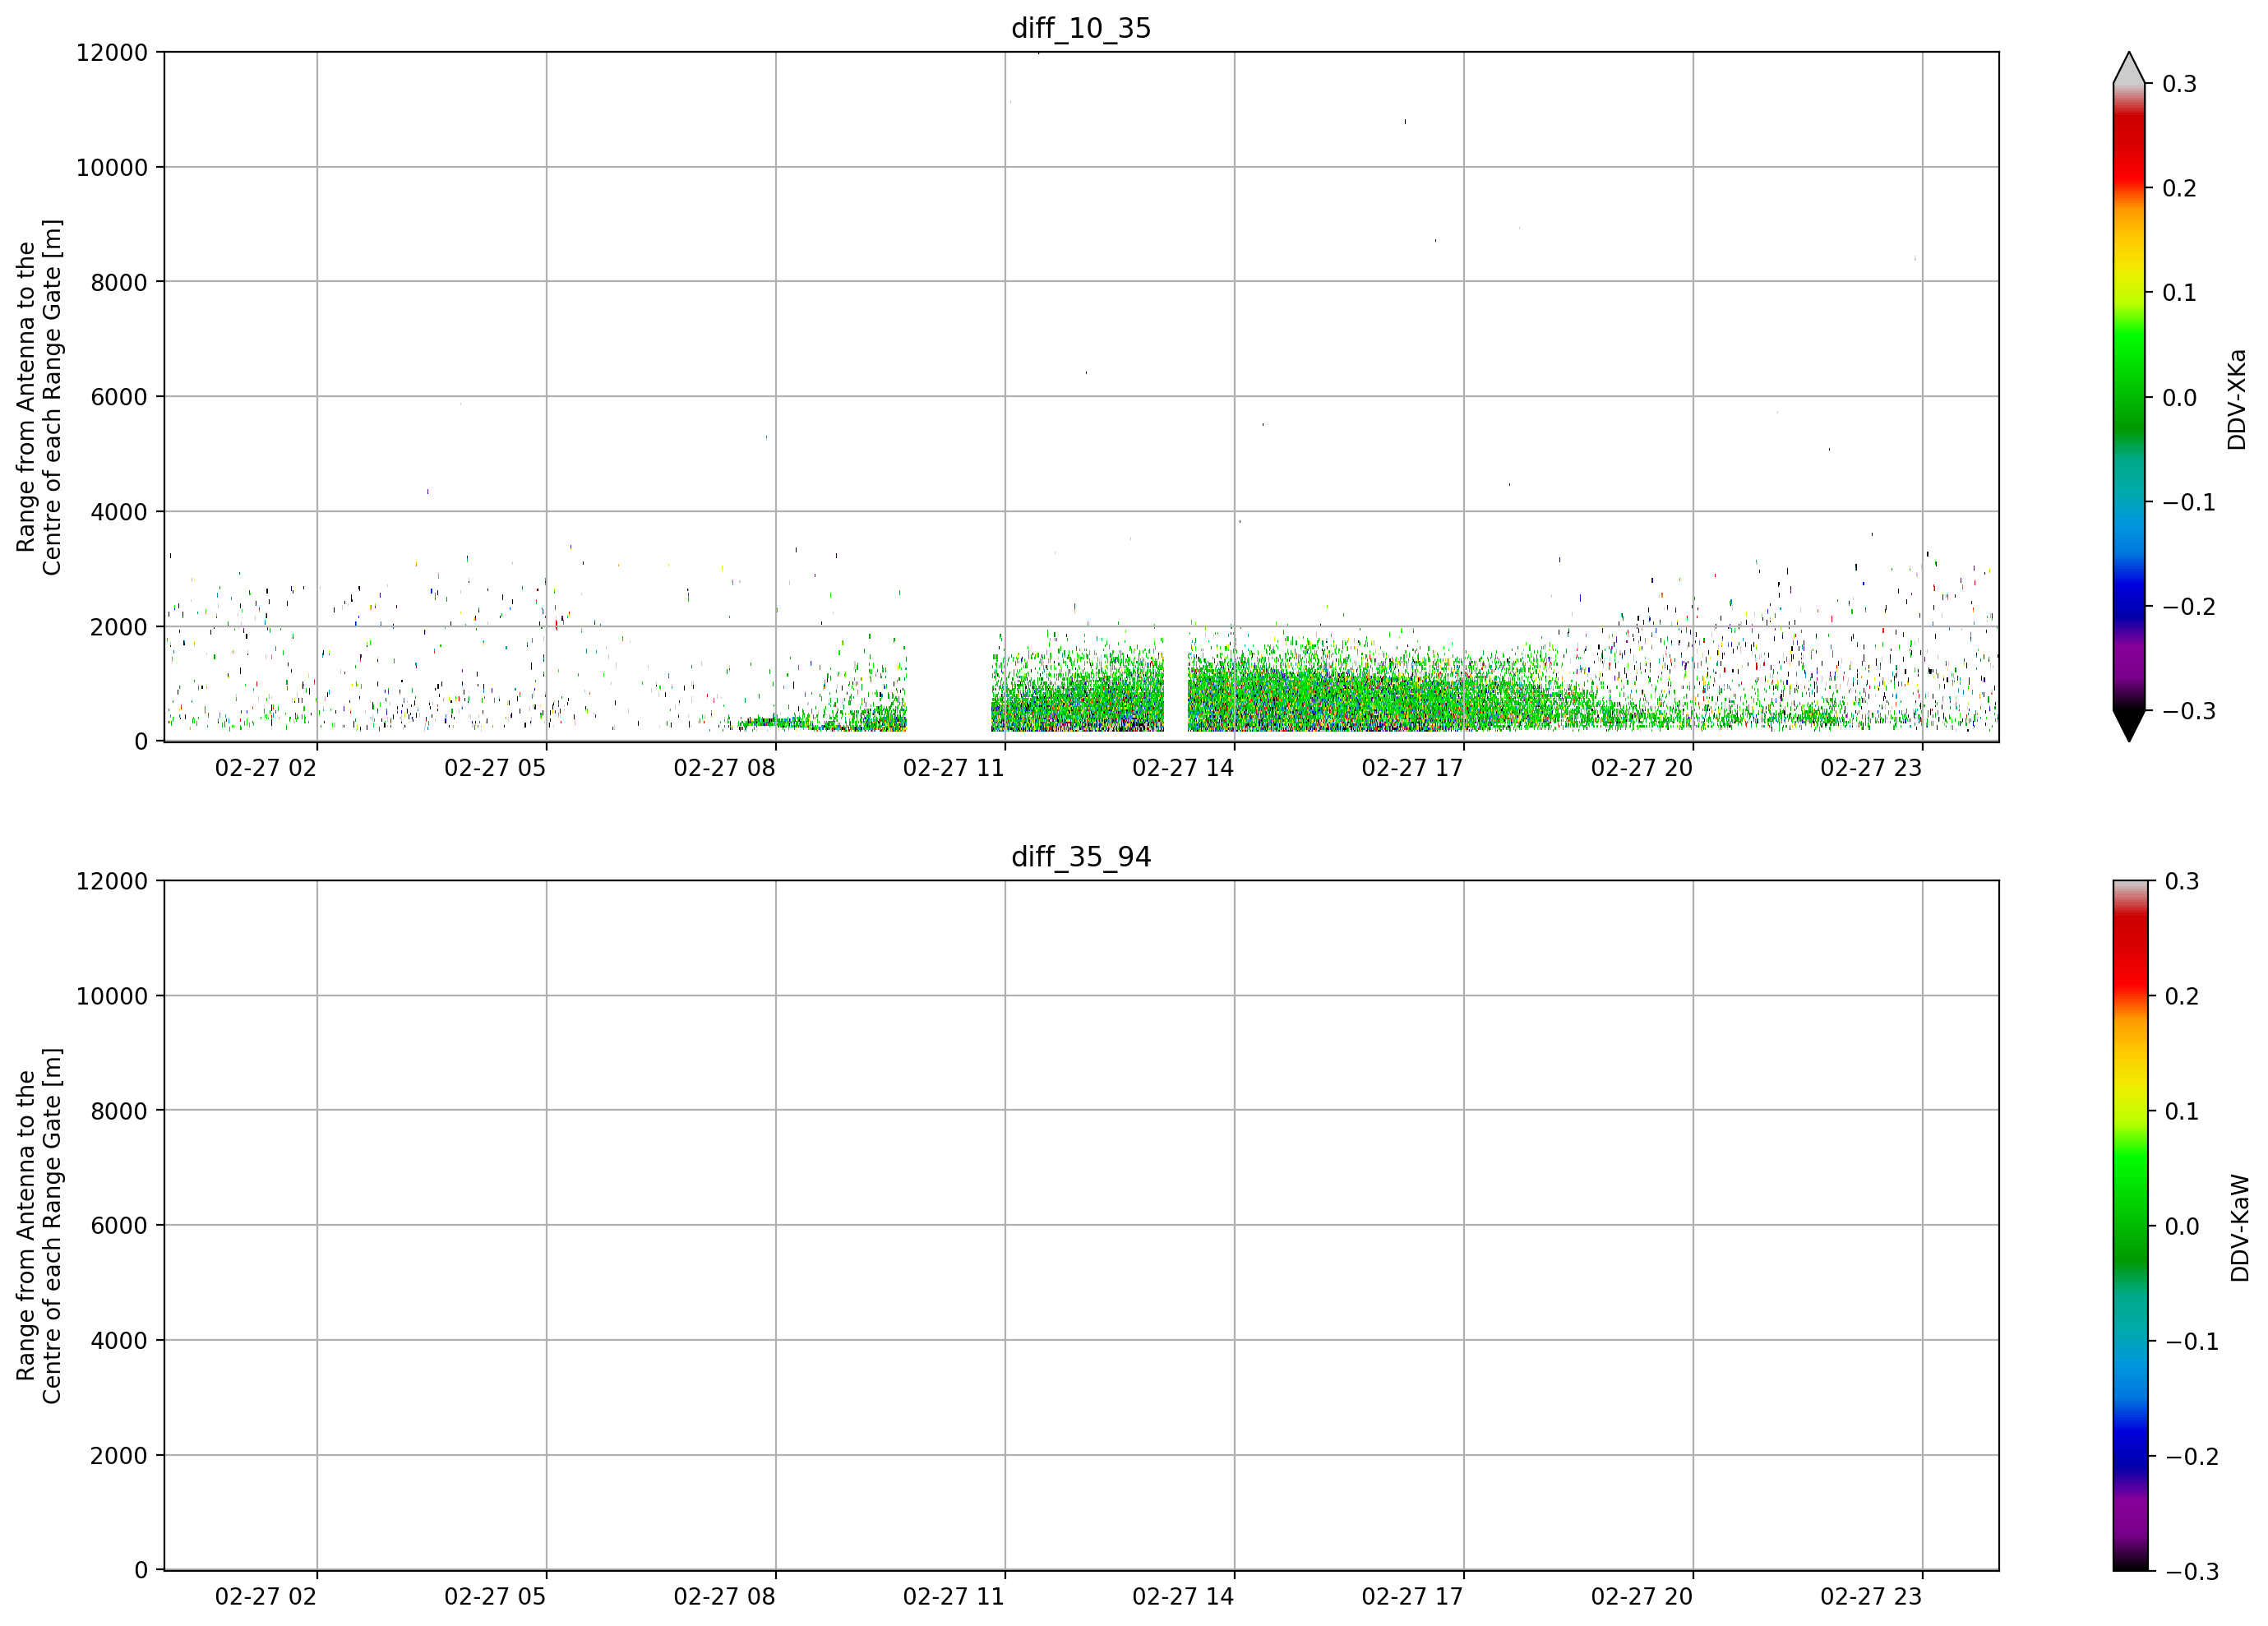Click '02-27 17' tick under diff_35_94 plot
Viewport: 2268px width, 1626px height.
1412,1596
